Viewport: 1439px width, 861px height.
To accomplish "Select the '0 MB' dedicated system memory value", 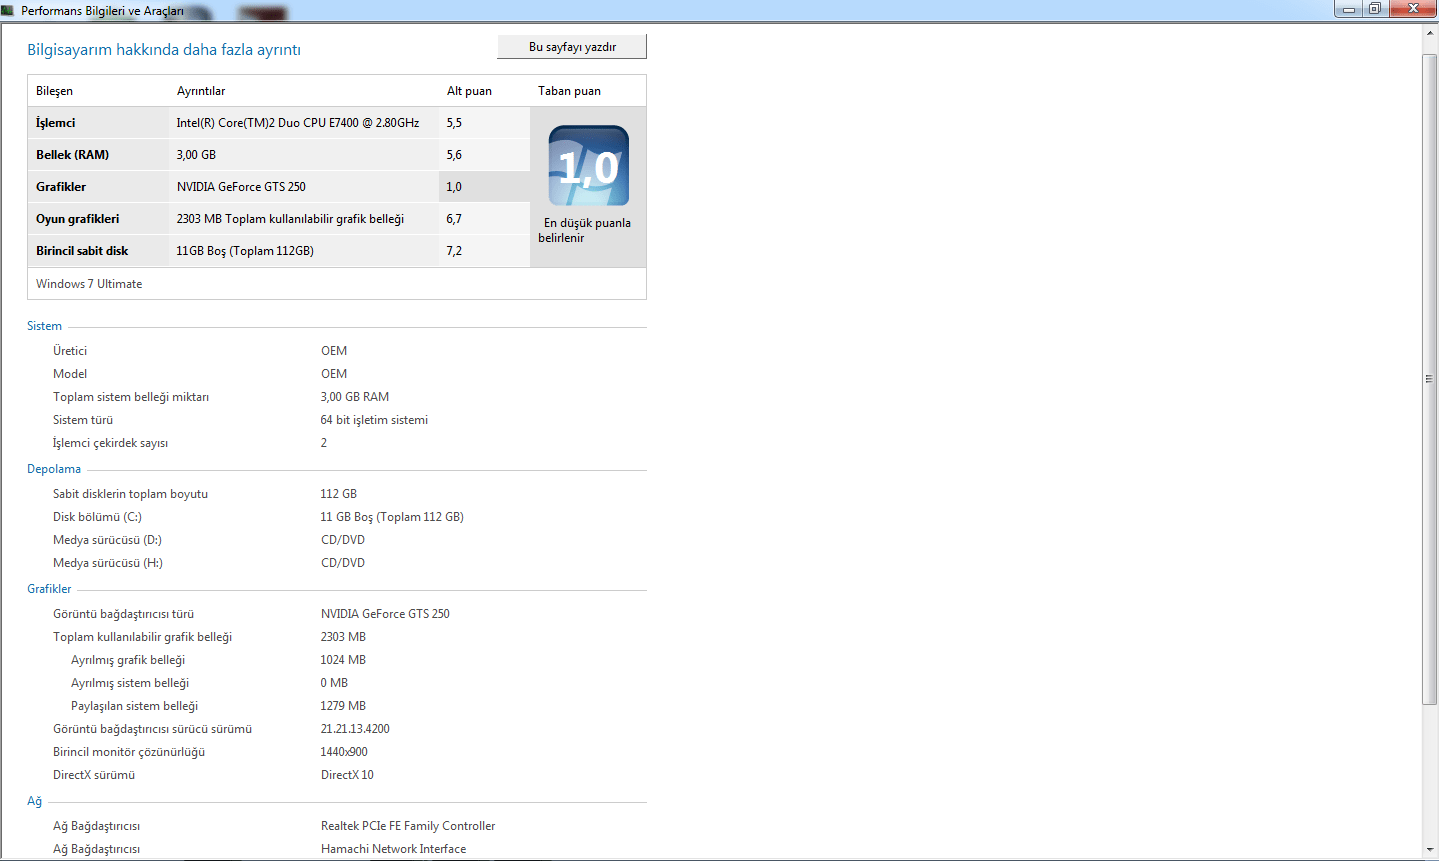I will pos(334,683).
